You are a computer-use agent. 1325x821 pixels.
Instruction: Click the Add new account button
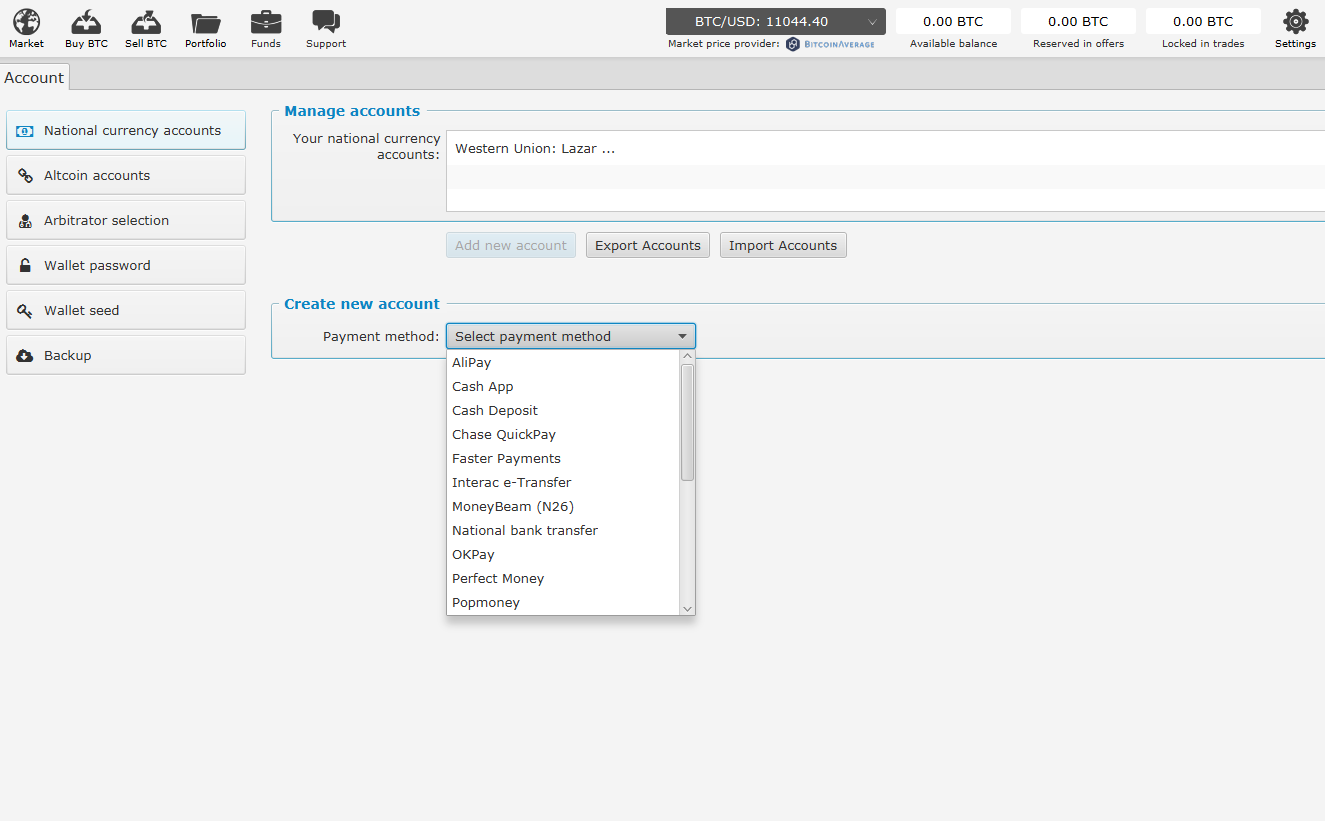click(511, 245)
